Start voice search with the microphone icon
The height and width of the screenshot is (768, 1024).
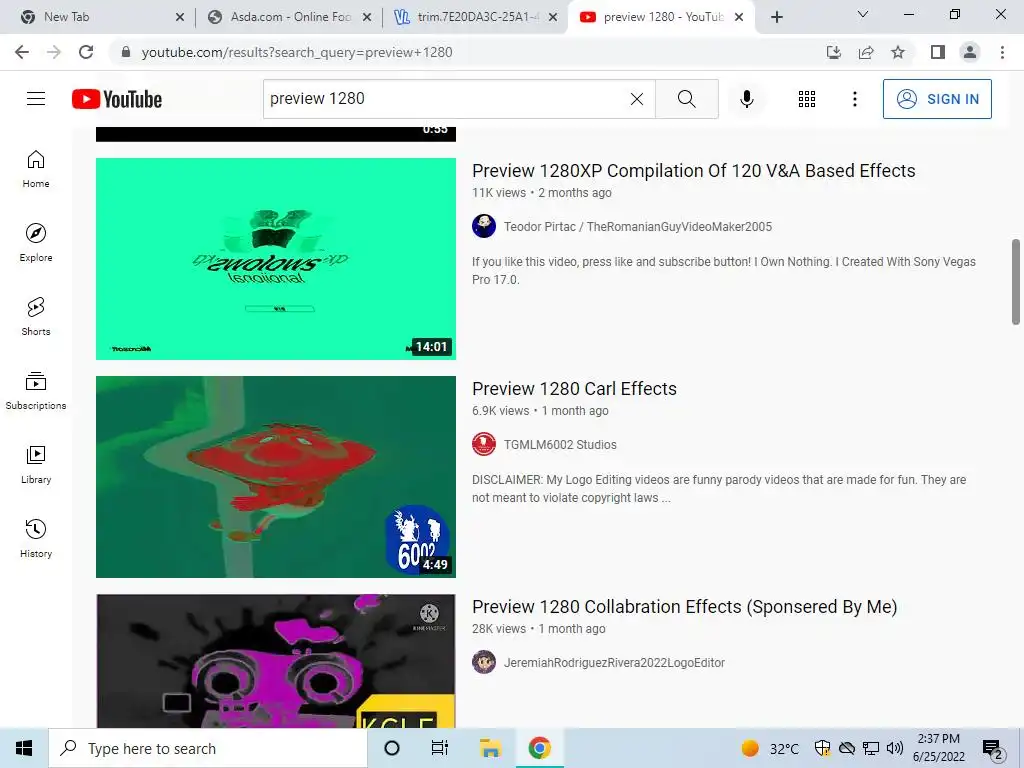[x=747, y=99]
